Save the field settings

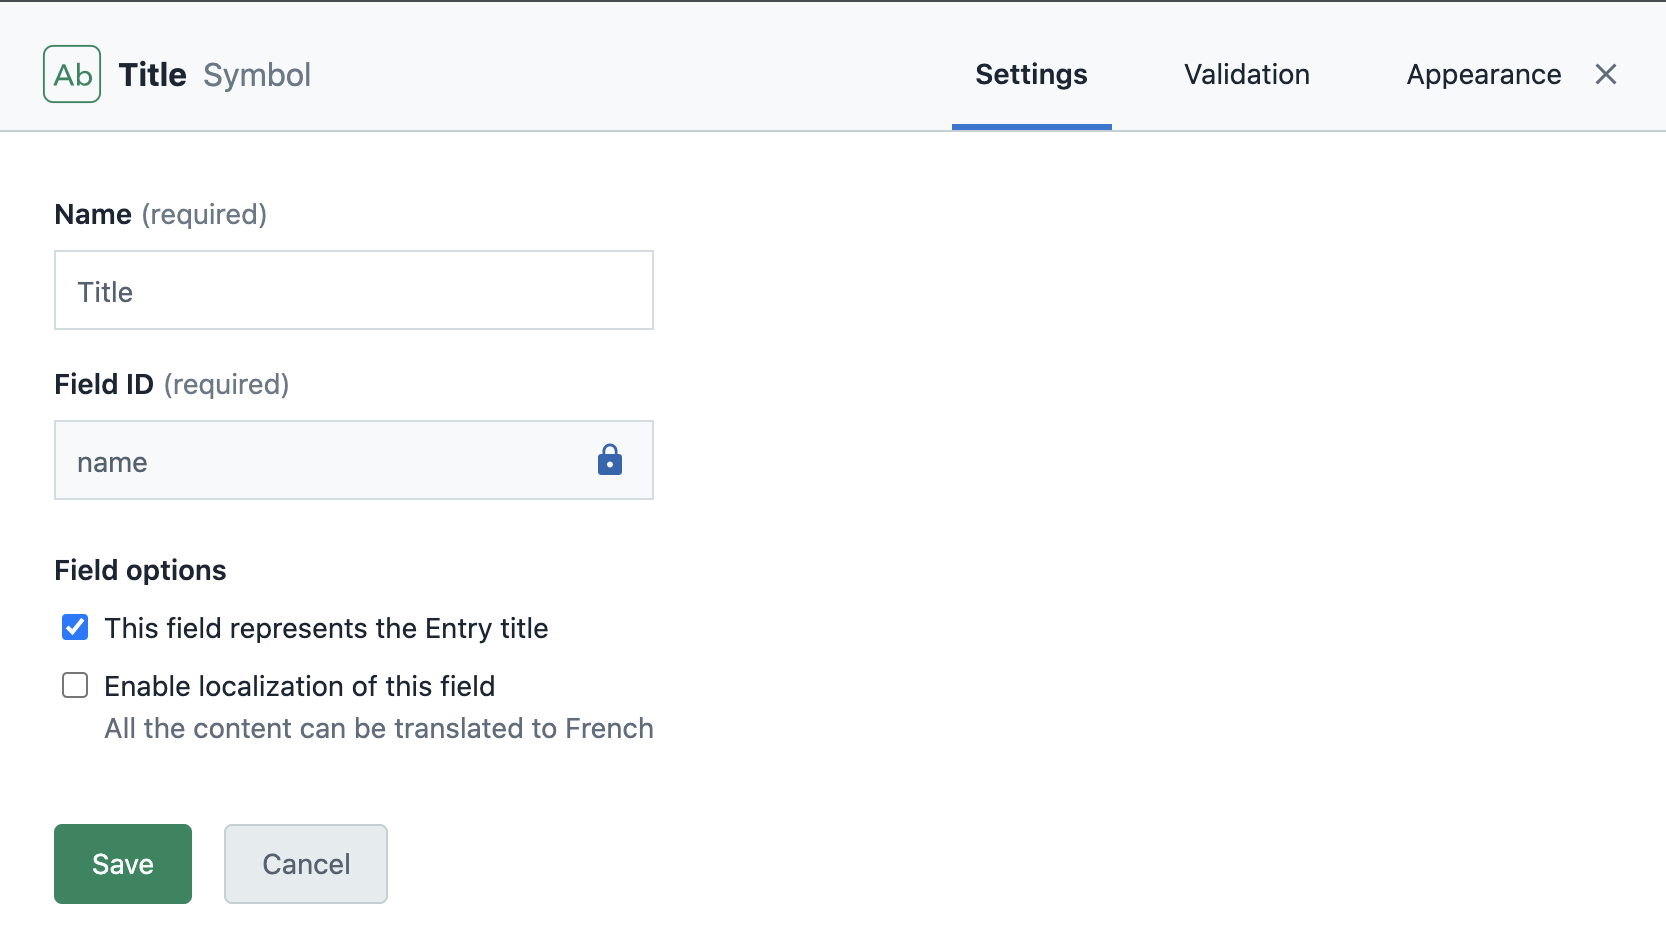click(123, 864)
